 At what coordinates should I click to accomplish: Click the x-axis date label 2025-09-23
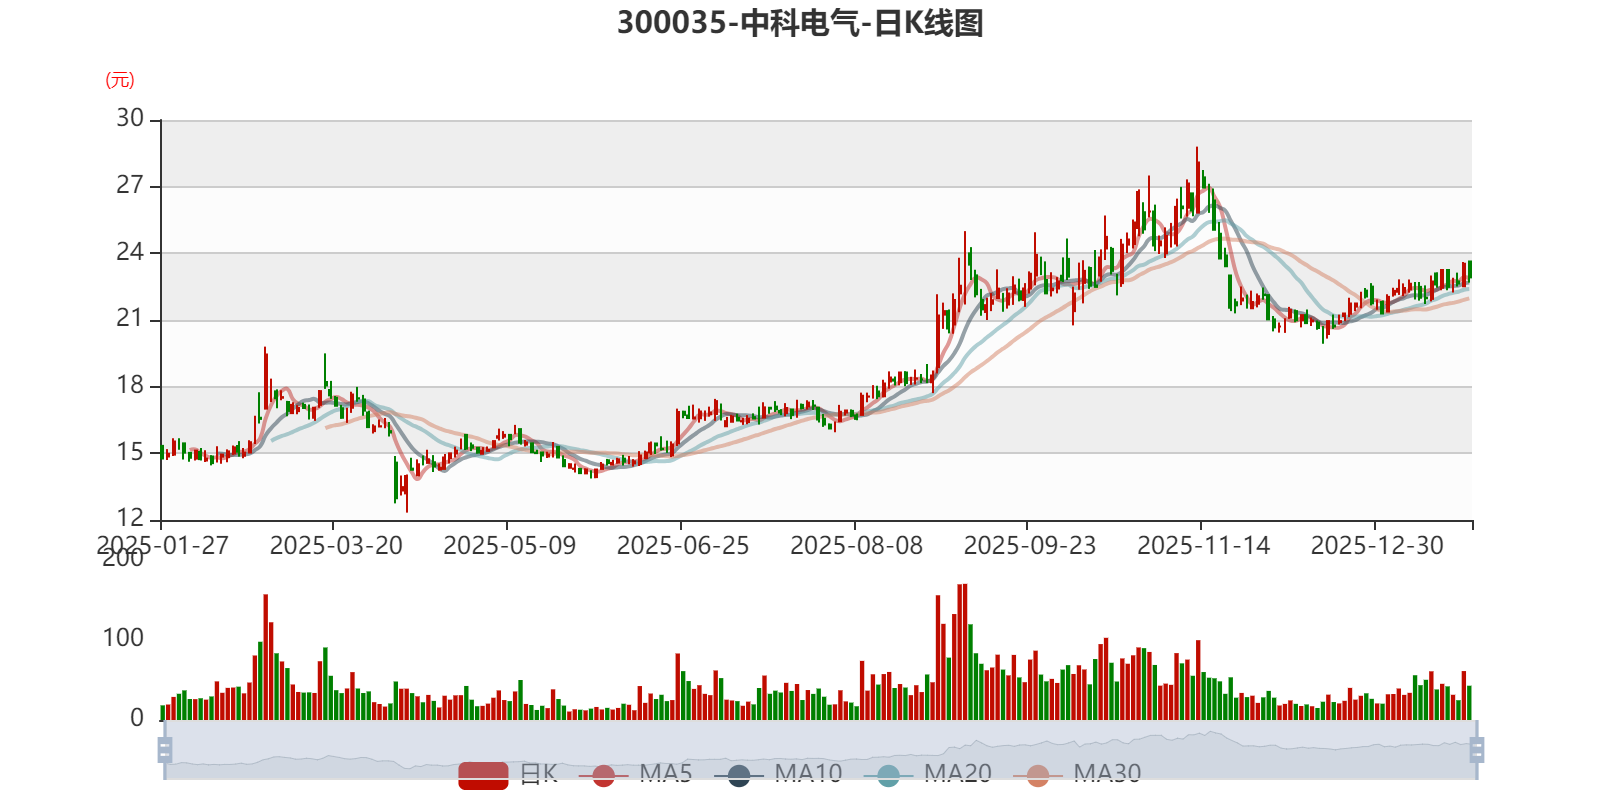click(1030, 545)
